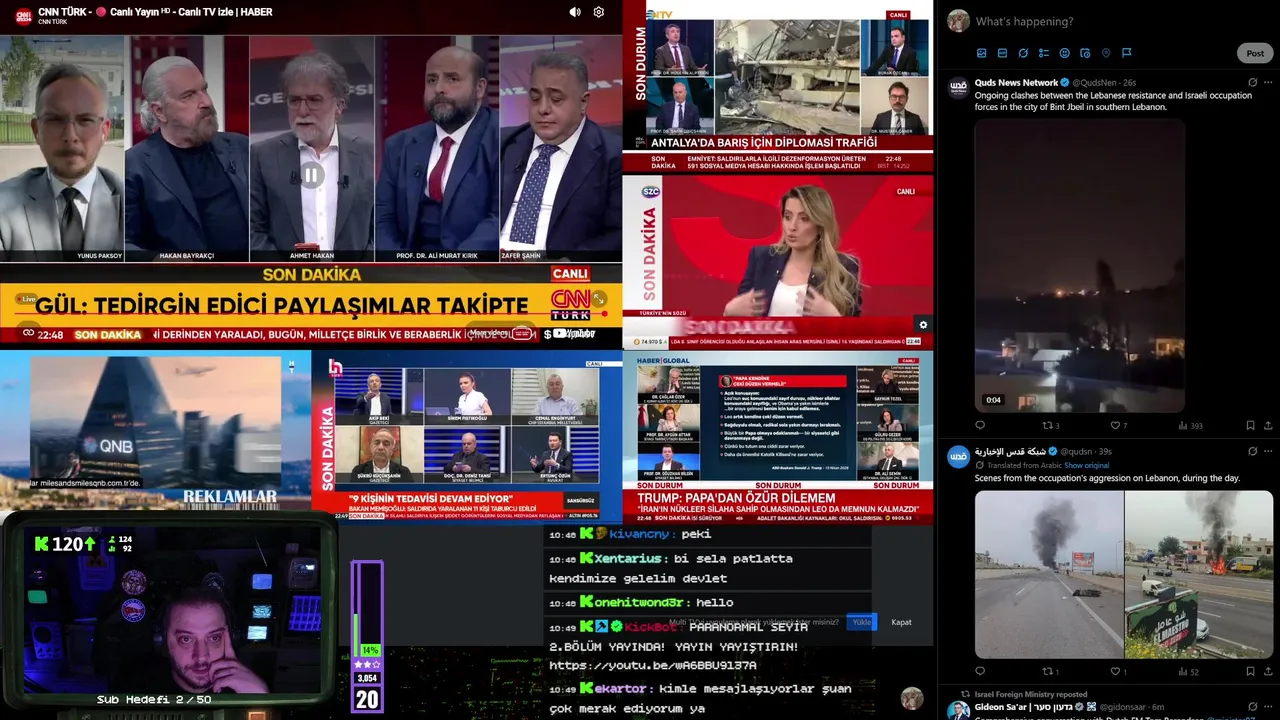This screenshot has height=720, width=1280.
Task: View analytics of 393 views post
Action: [1190, 425]
